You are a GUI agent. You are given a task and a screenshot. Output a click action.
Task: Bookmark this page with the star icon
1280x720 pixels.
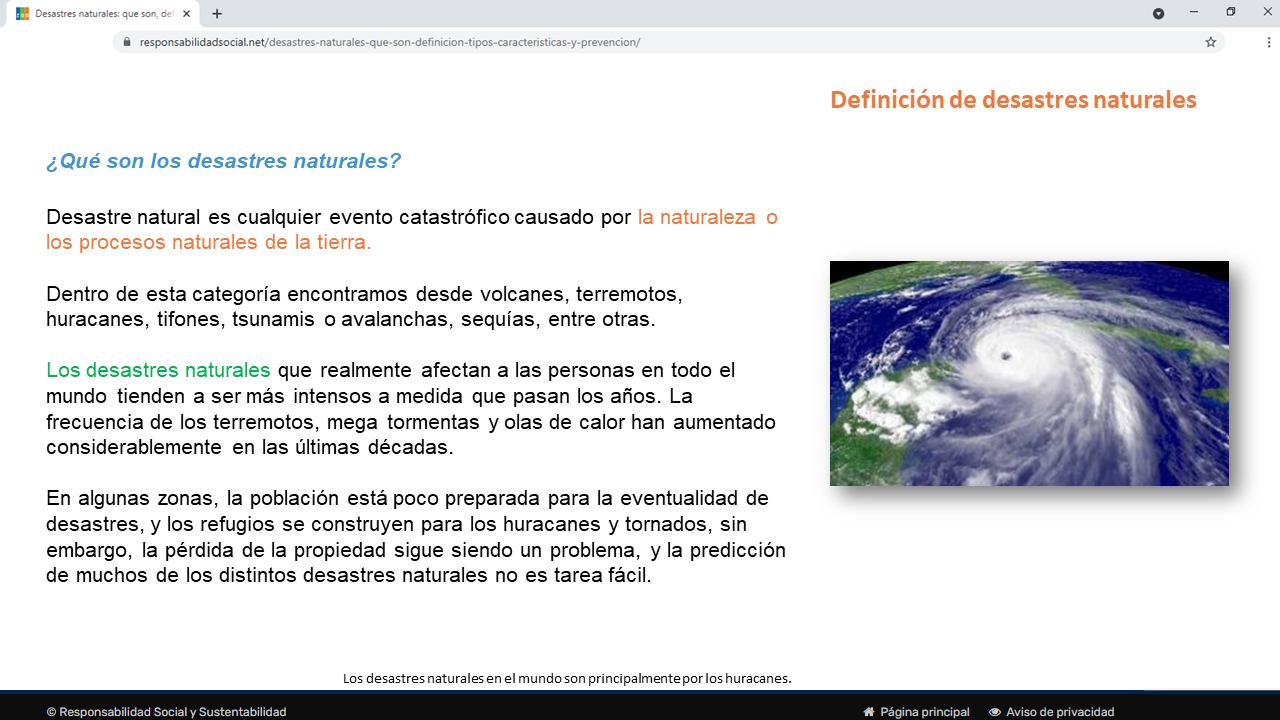[1210, 42]
